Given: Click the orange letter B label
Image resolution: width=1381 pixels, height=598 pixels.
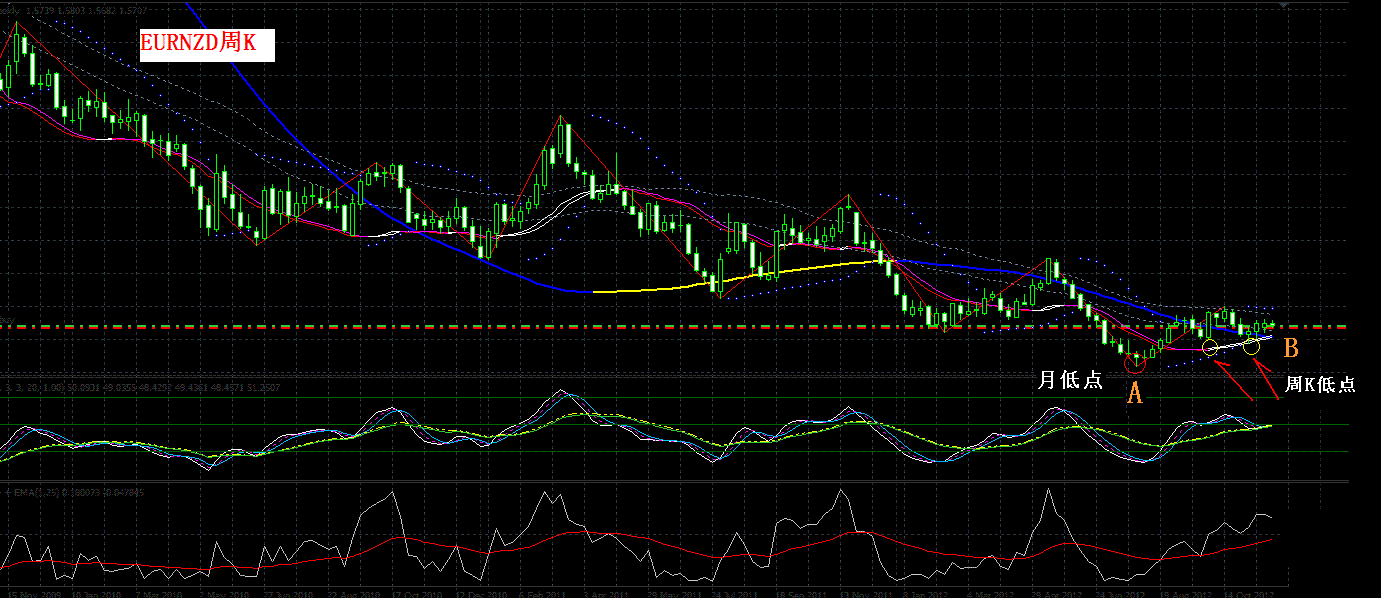Looking at the screenshot, I should point(1291,349).
